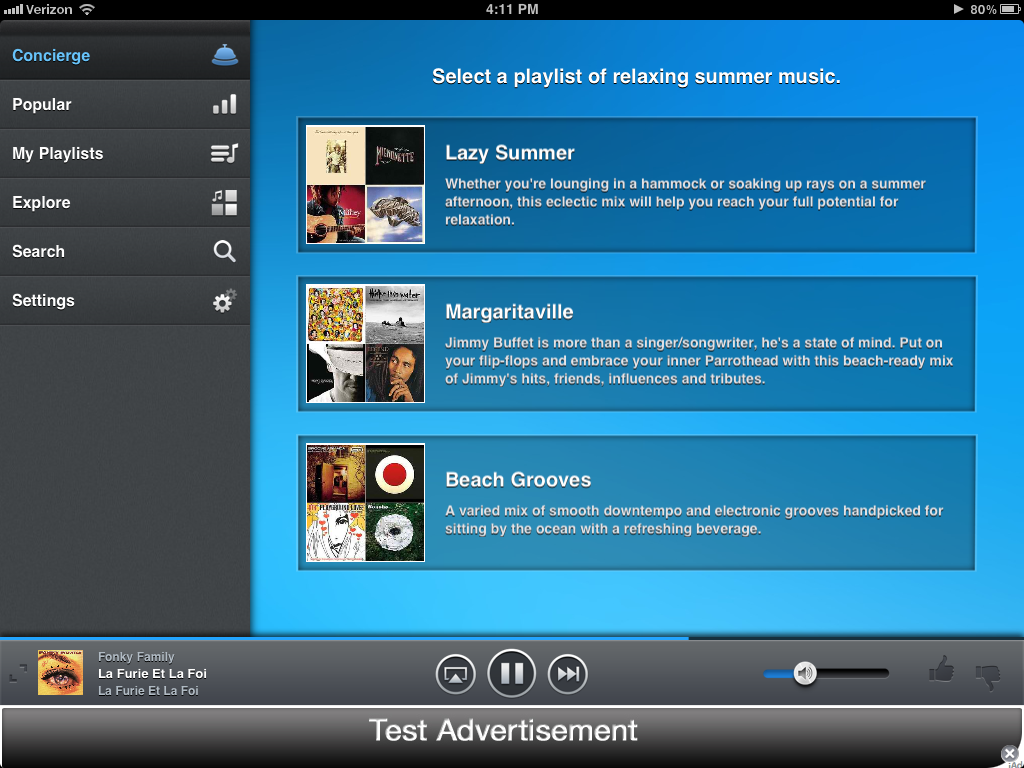Click the bold La Furie Et La Foi song title
The image size is (1024, 768).
point(152,674)
